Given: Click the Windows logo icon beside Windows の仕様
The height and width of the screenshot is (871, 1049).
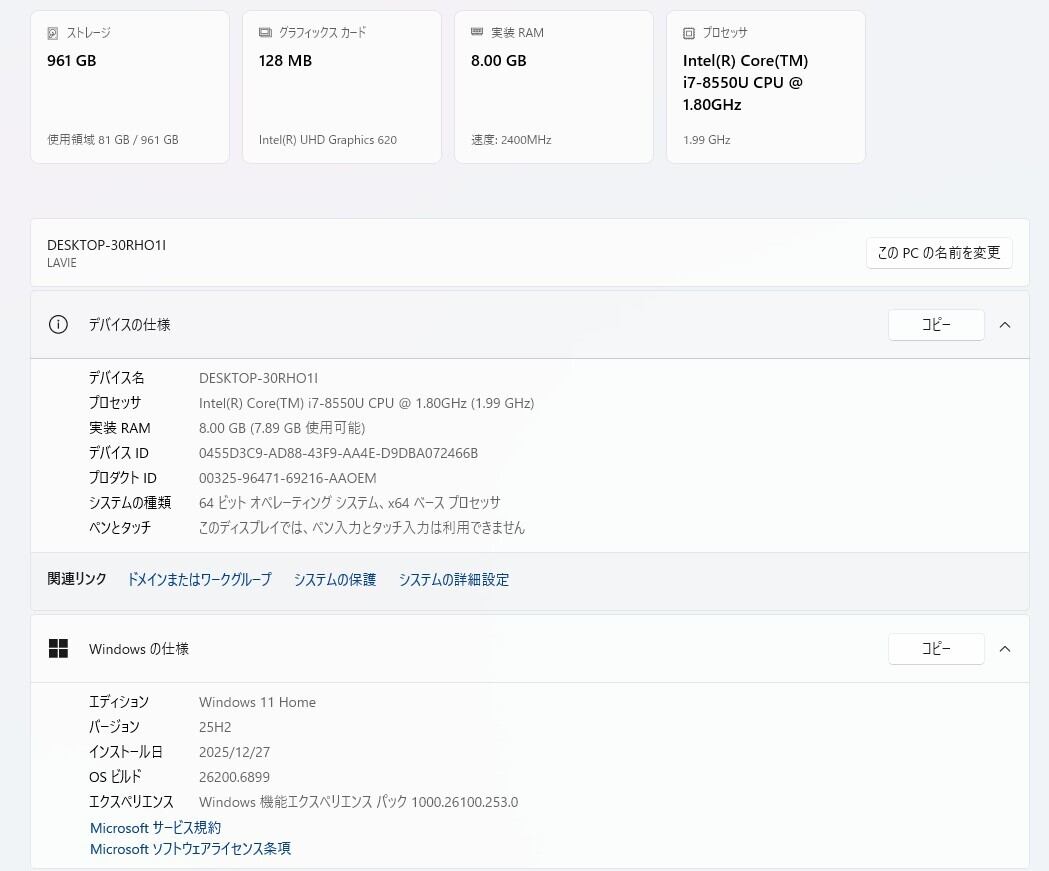Looking at the screenshot, I should [x=58, y=649].
